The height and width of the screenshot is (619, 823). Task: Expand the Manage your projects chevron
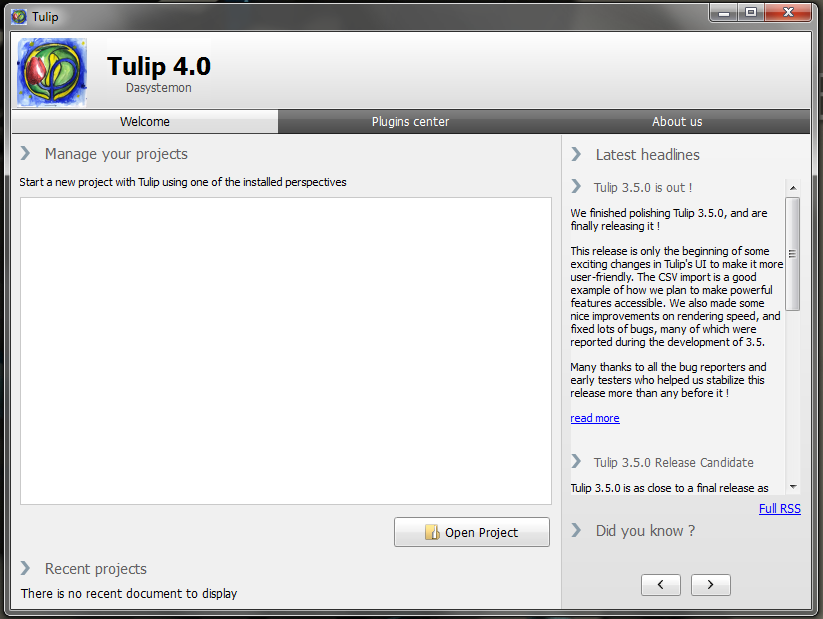(25, 153)
